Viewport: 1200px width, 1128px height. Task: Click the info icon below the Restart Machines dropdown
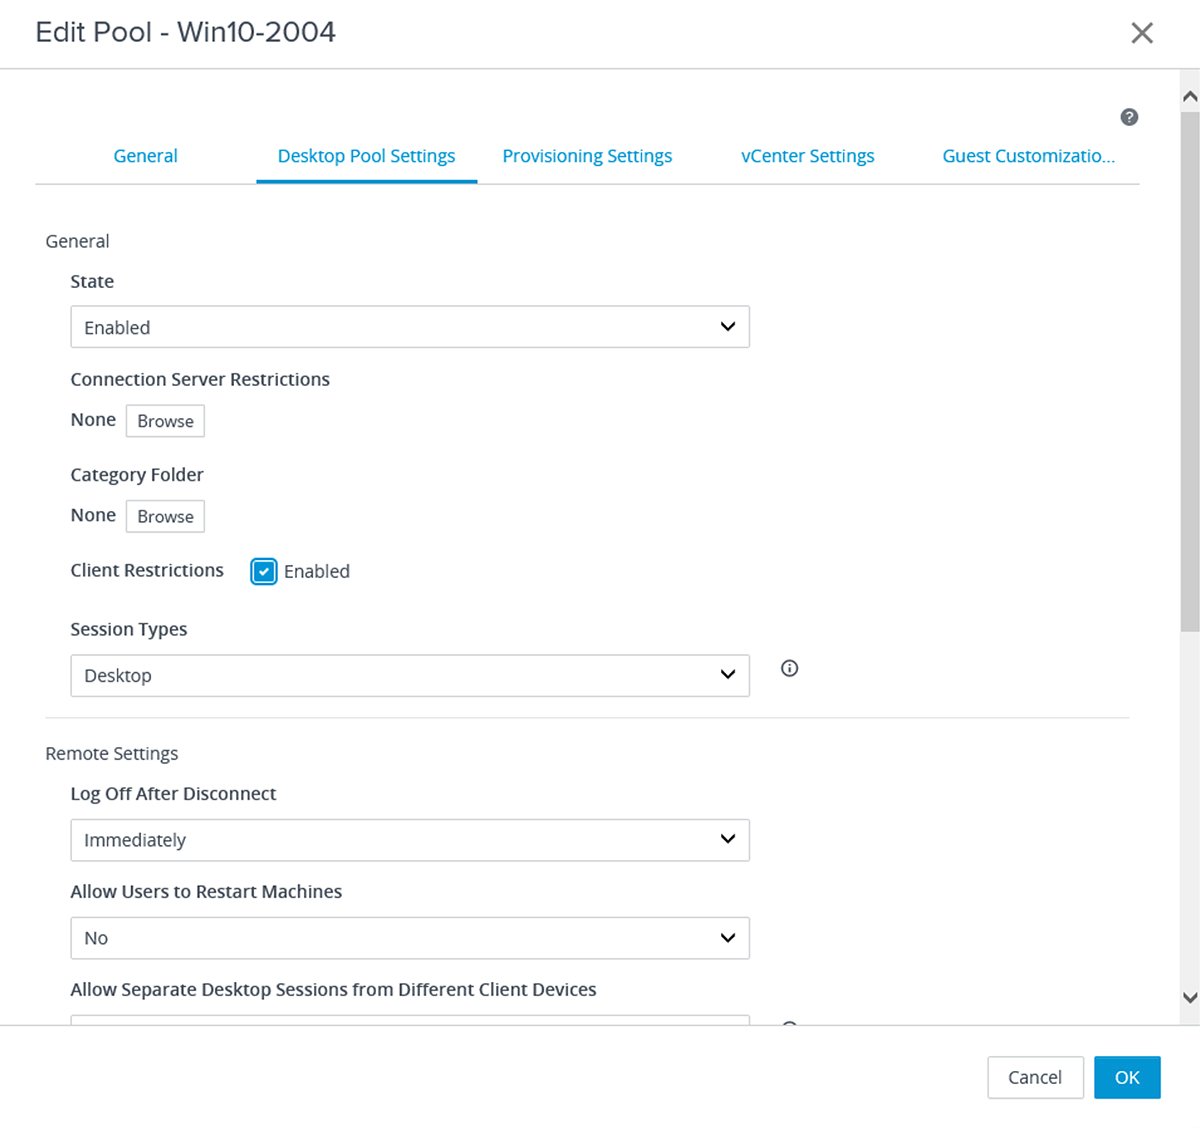(789, 1026)
